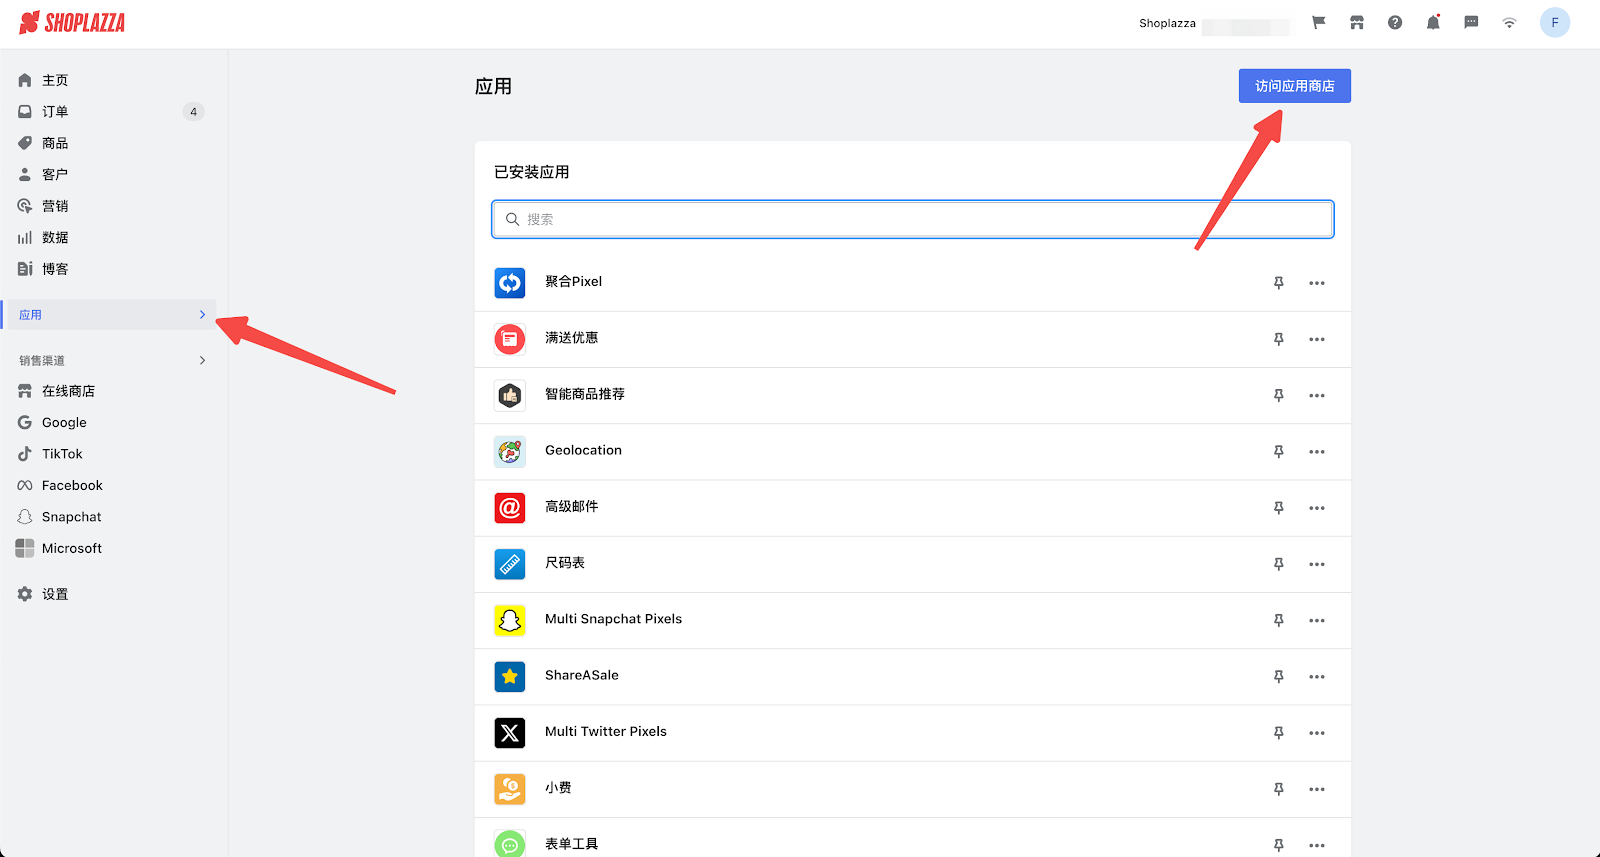Pin the 智能商品推荐 app
Screen dimensions: 1600x857
pos(1278,395)
